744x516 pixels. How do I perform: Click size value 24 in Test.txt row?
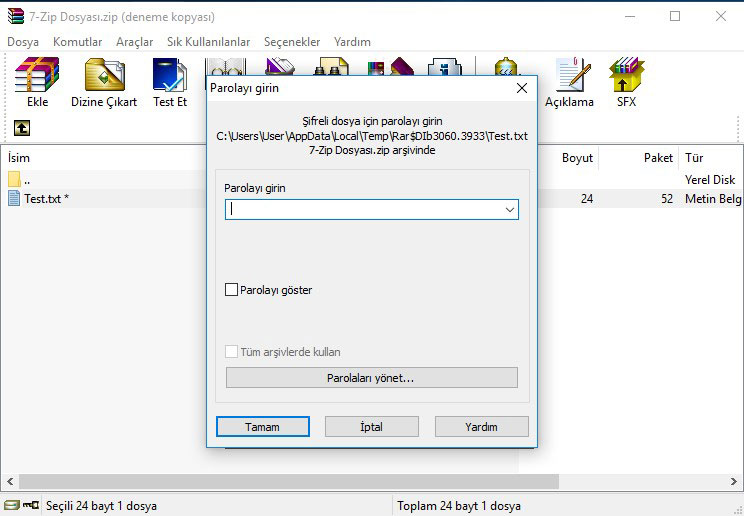point(587,198)
